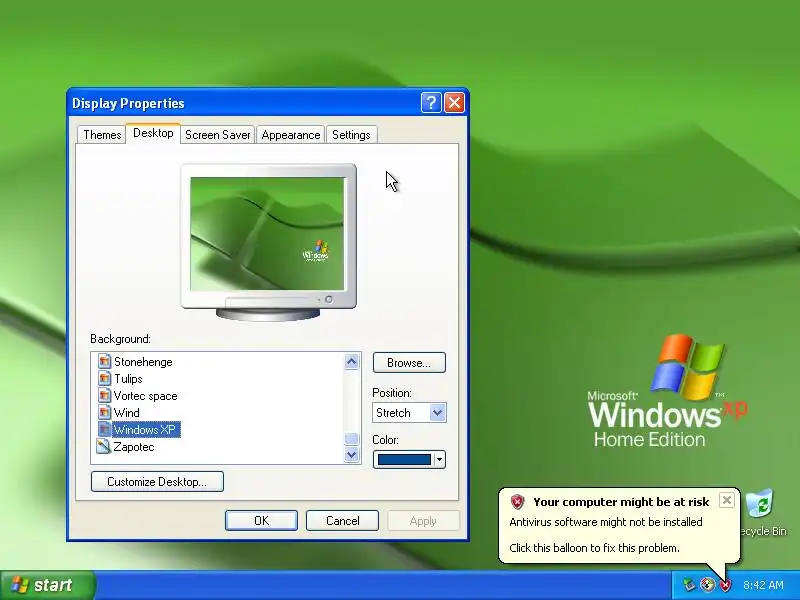
Task: Open the Settings tab
Action: (352, 135)
